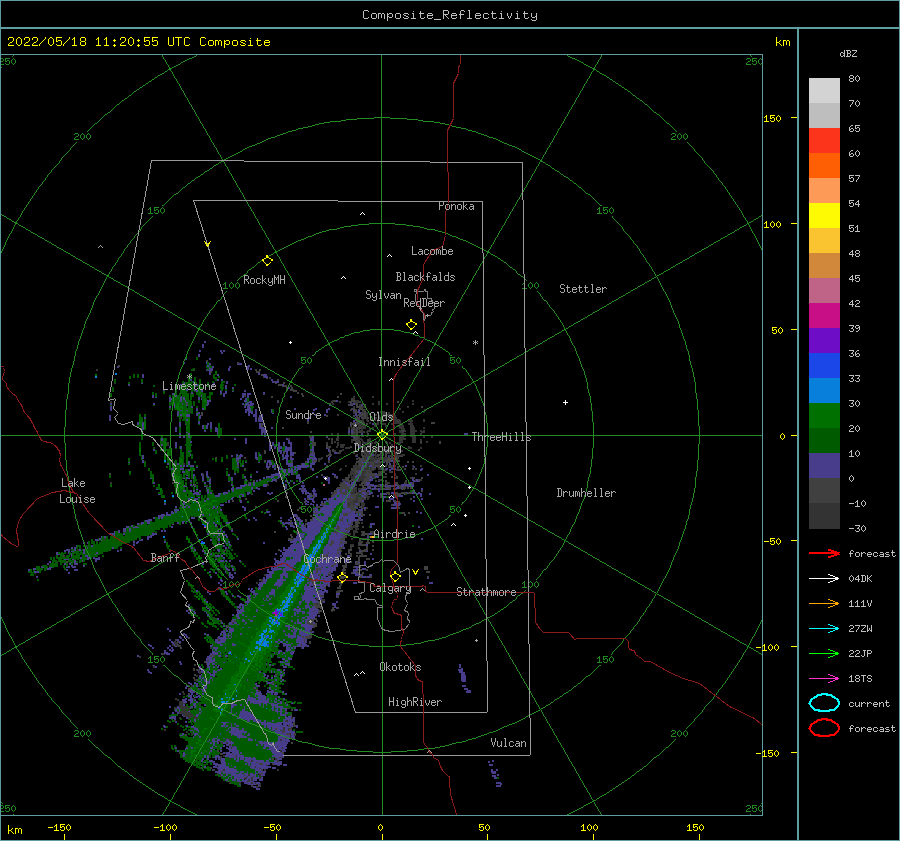Click the Vulcan label
The width and height of the screenshot is (900, 841).
tap(509, 743)
